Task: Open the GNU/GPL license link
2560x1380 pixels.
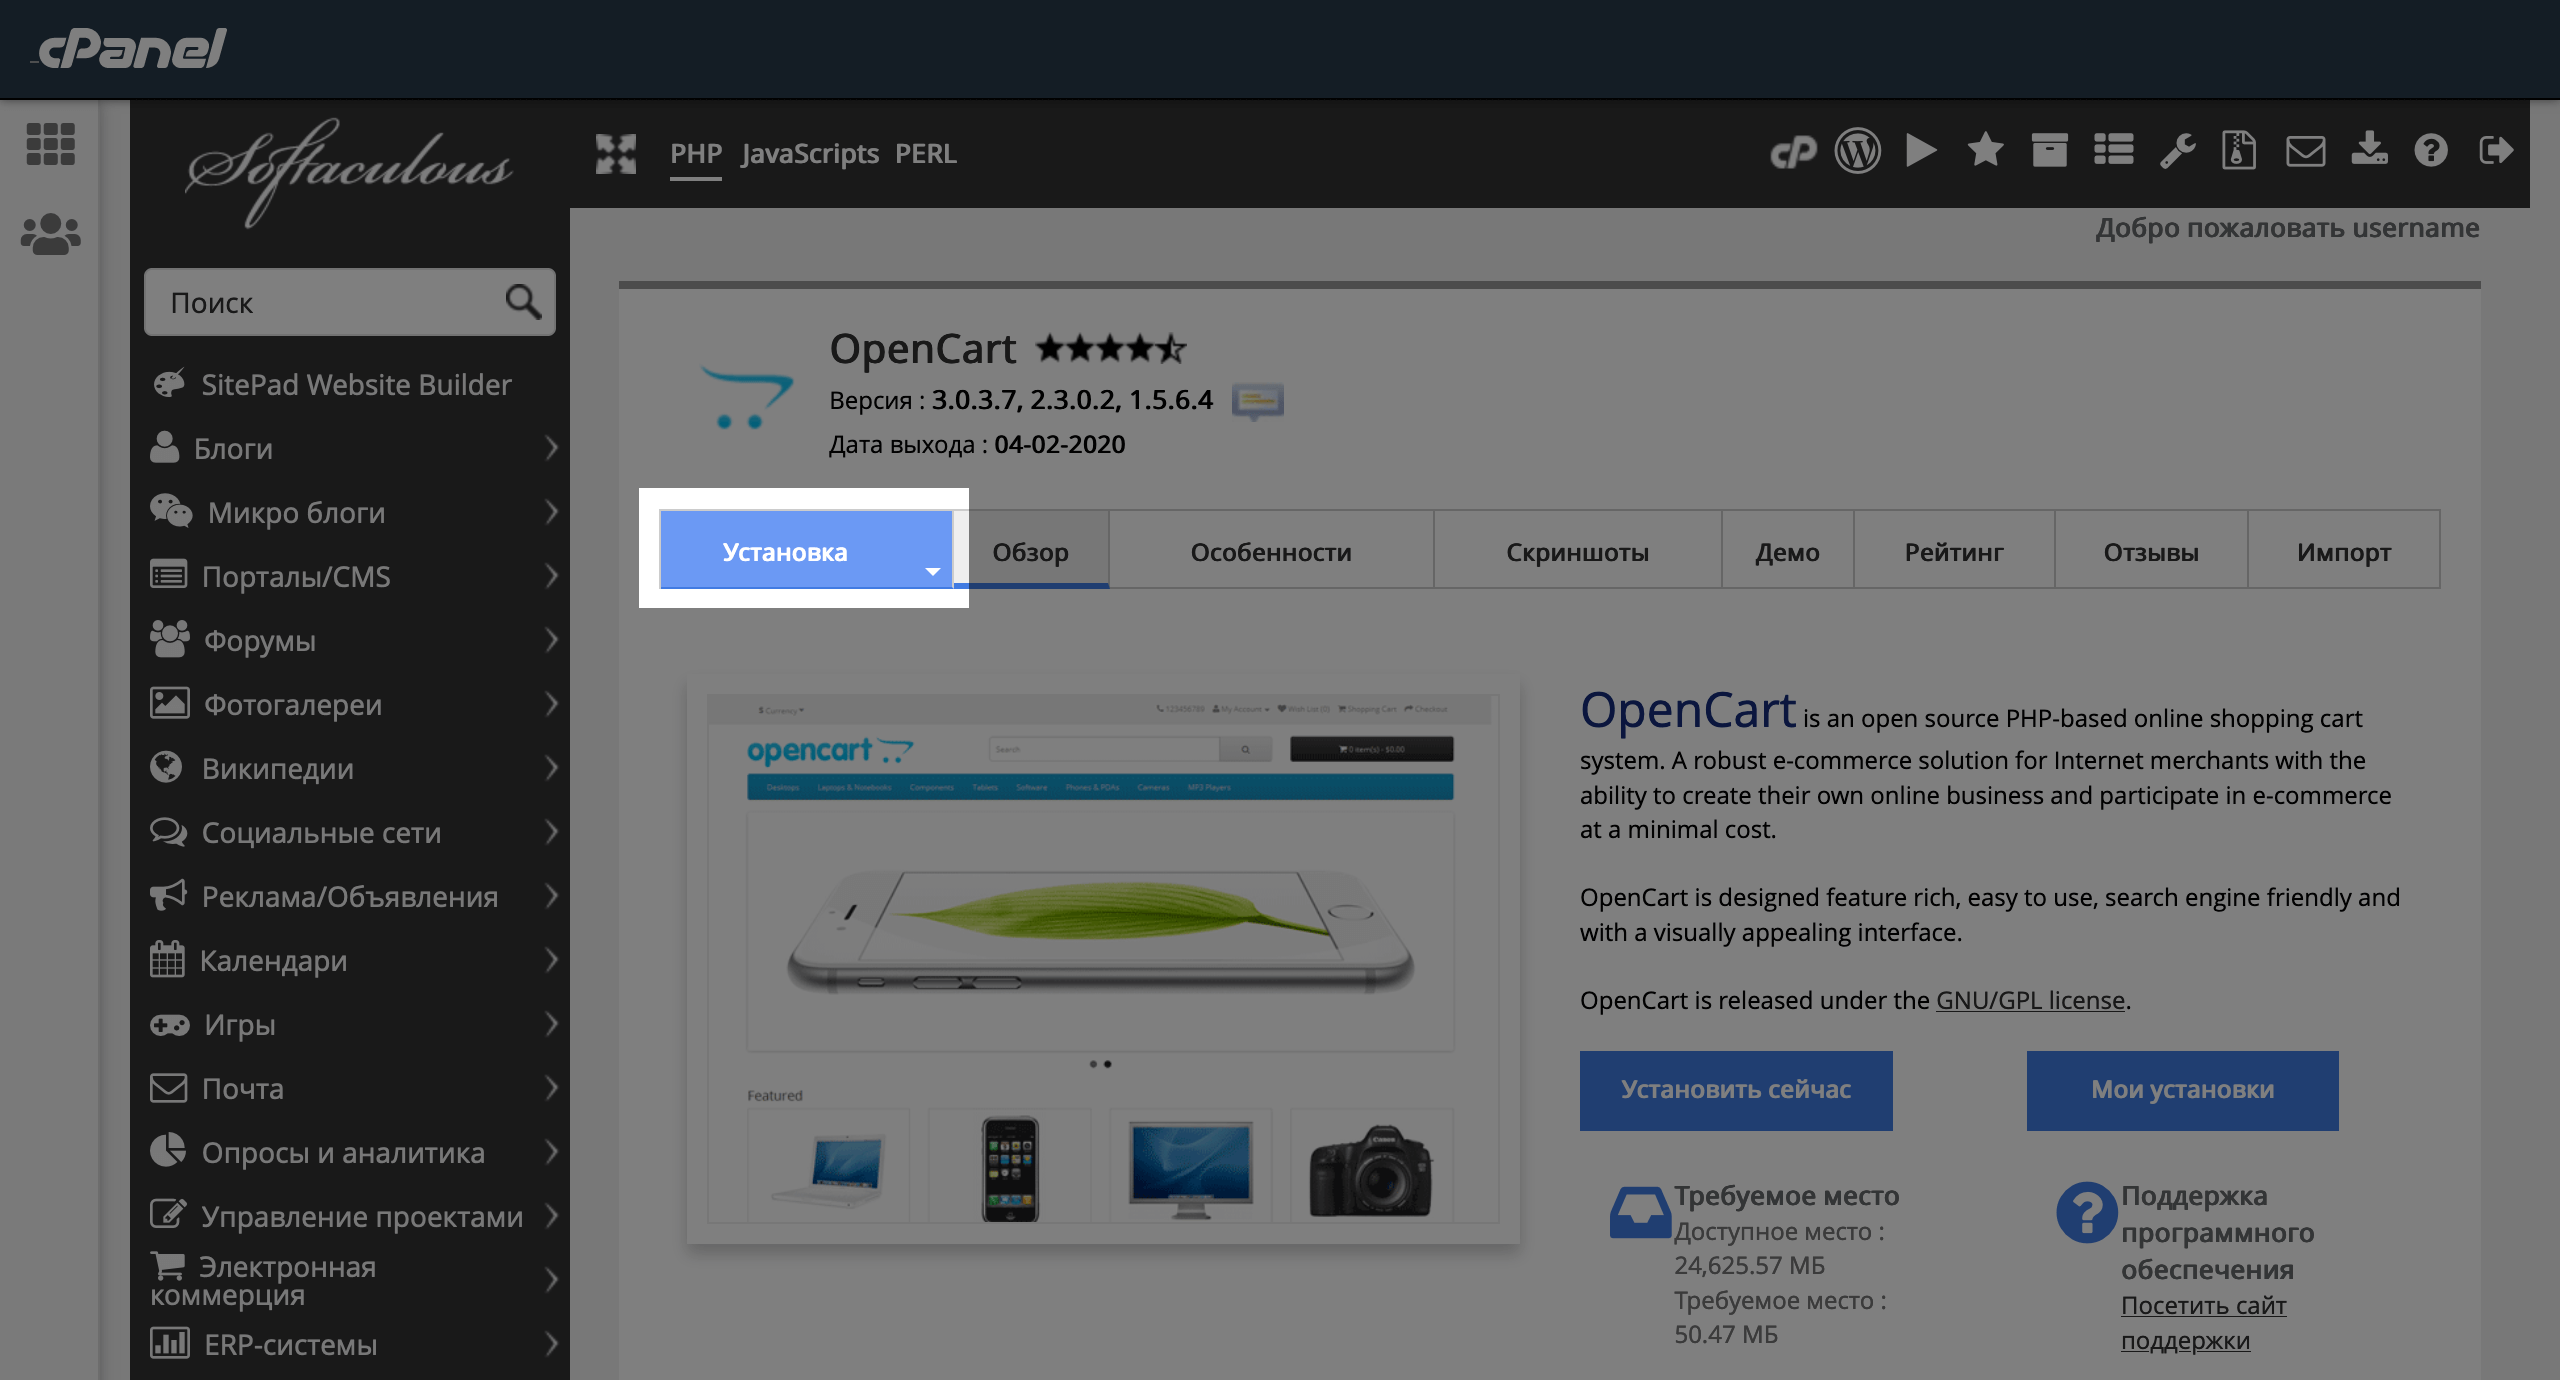Action: coord(2030,1000)
